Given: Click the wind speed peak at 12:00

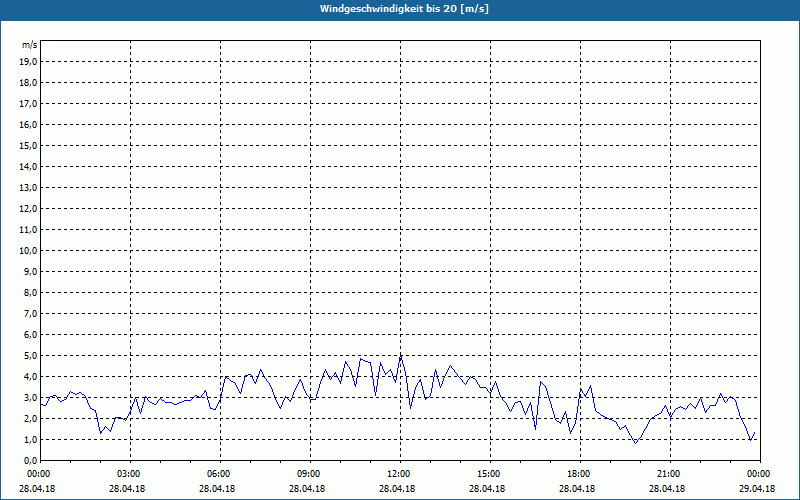Looking at the screenshot, I should tap(401, 356).
